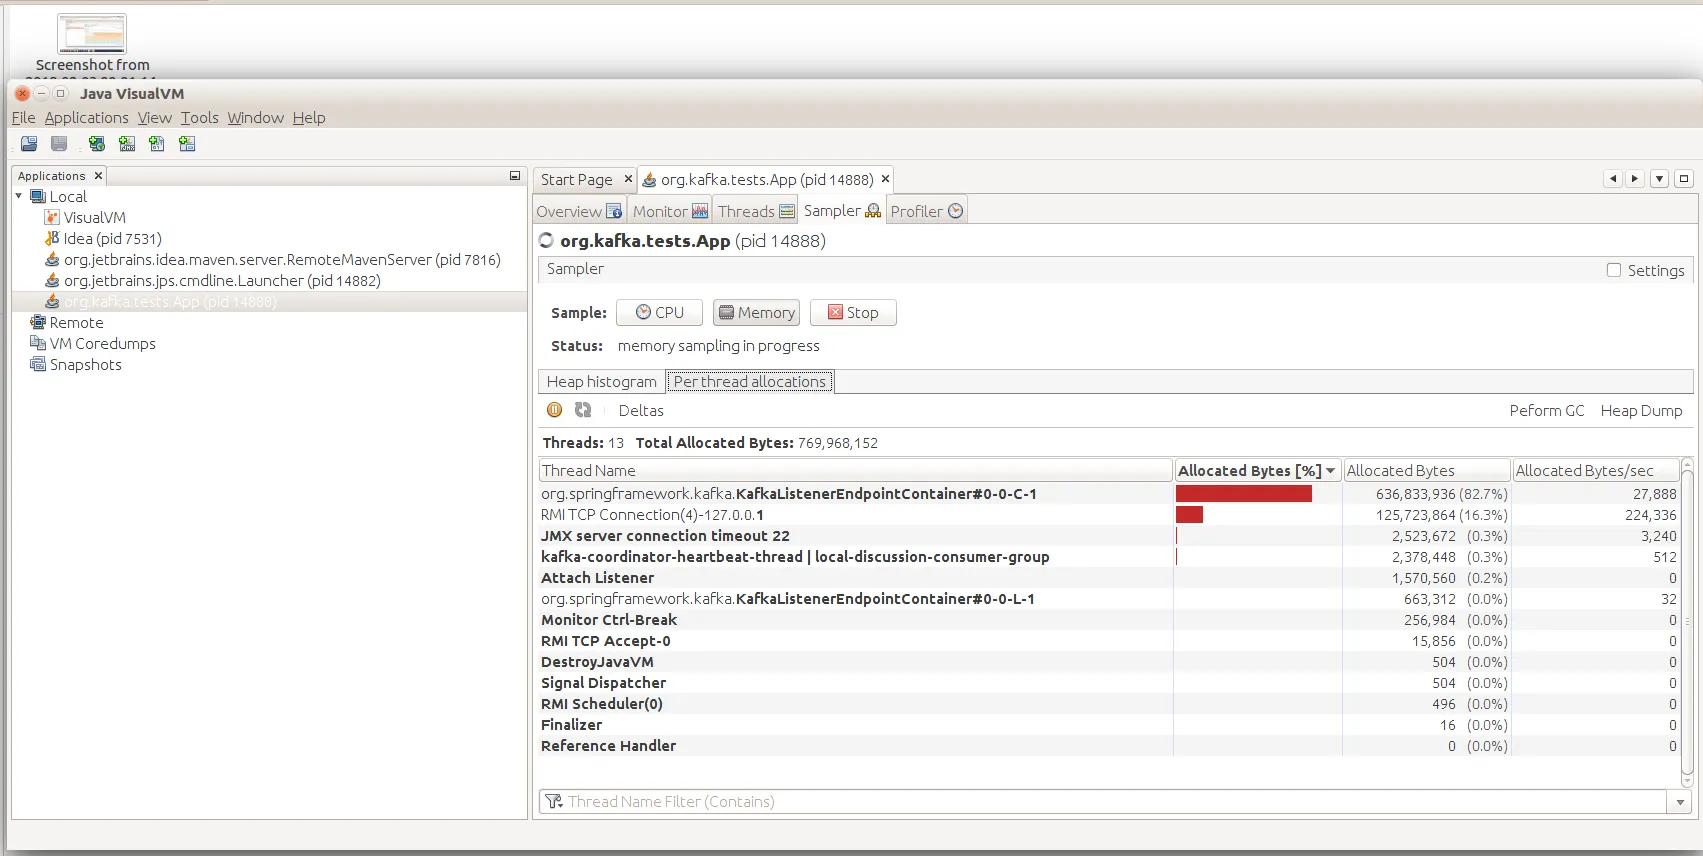Toggle the Deltas view

pyautogui.click(x=641, y=411)
